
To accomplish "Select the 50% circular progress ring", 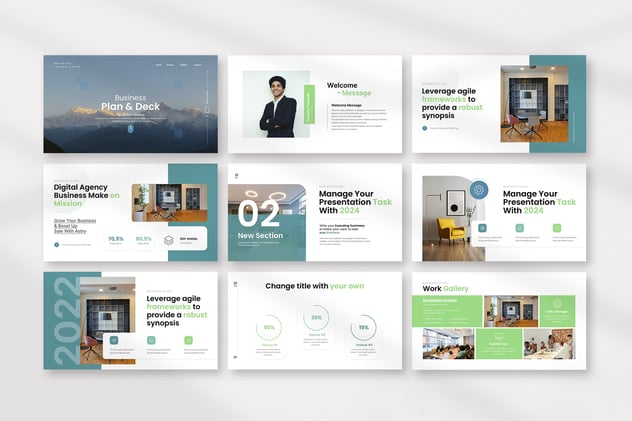I will (269, 327).
